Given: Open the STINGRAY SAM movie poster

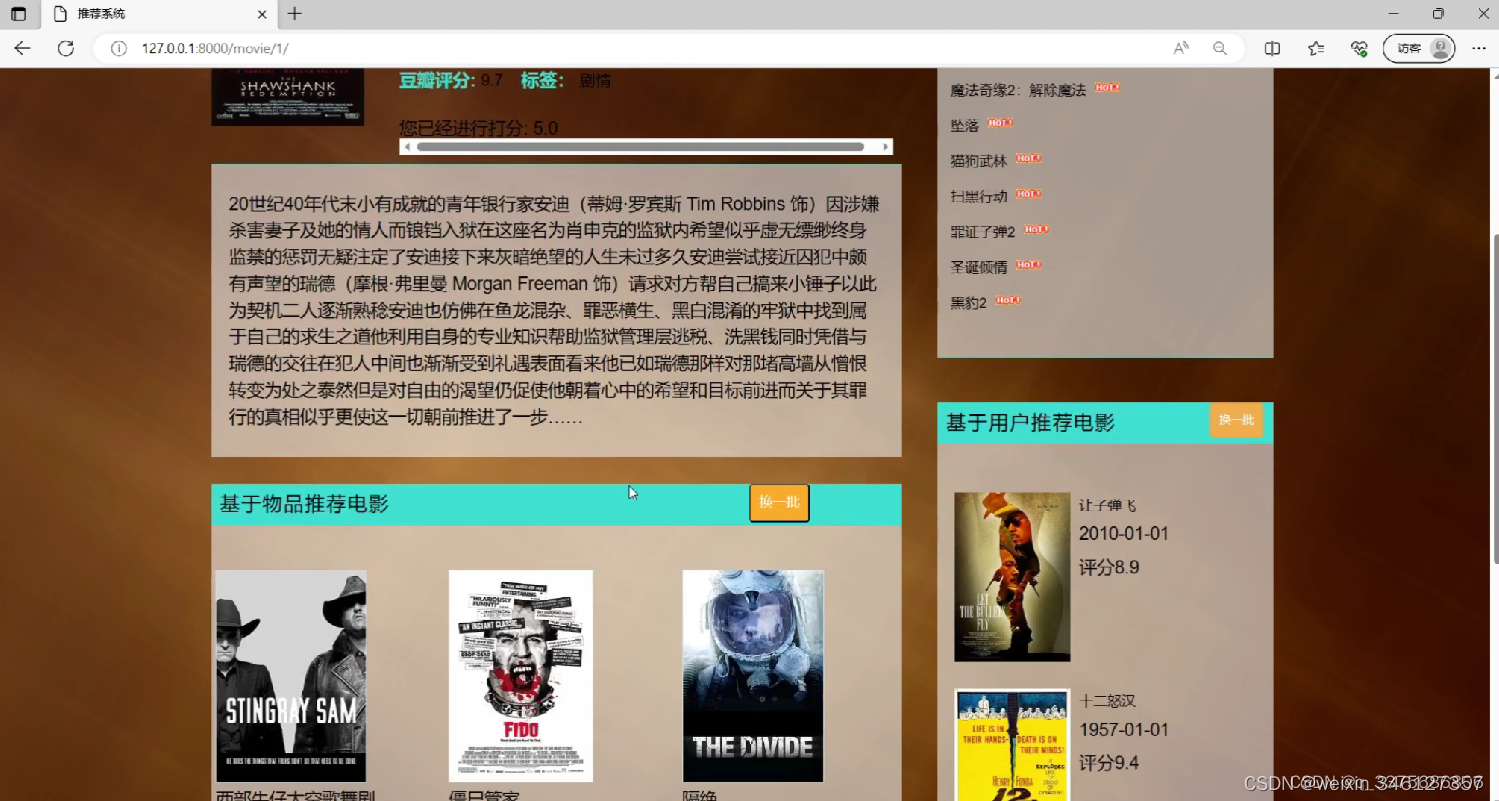Looking at the screenshot, I should pyautogui.click(x=290, y=675).
